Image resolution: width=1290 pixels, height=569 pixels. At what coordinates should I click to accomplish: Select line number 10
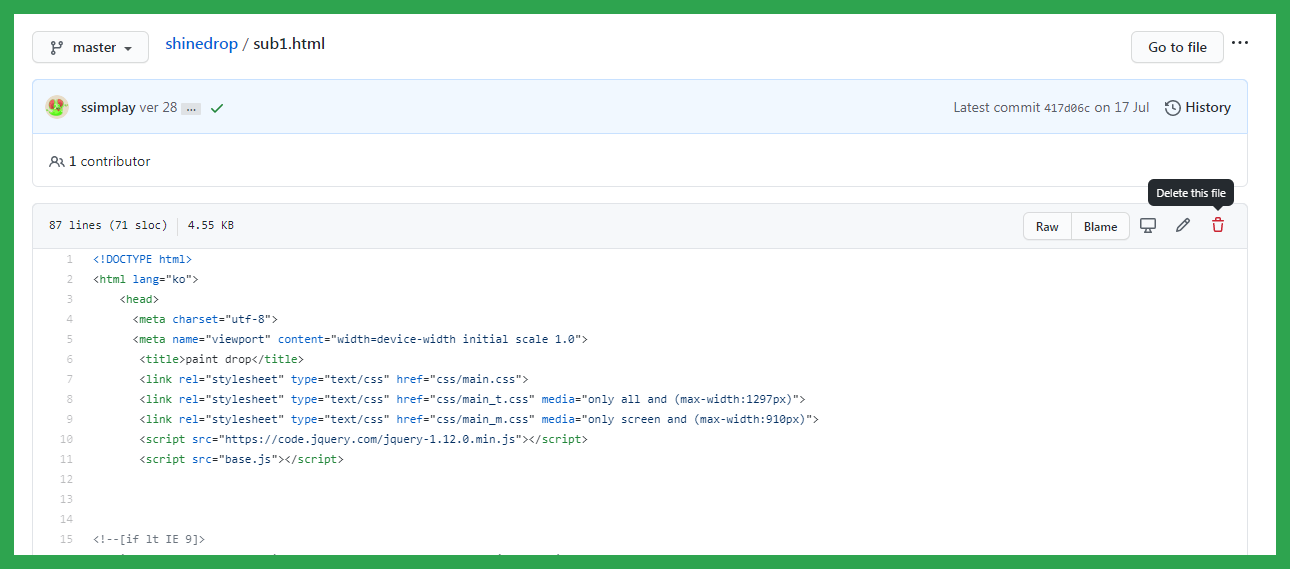pyautogui.click(x=66, y=439)
